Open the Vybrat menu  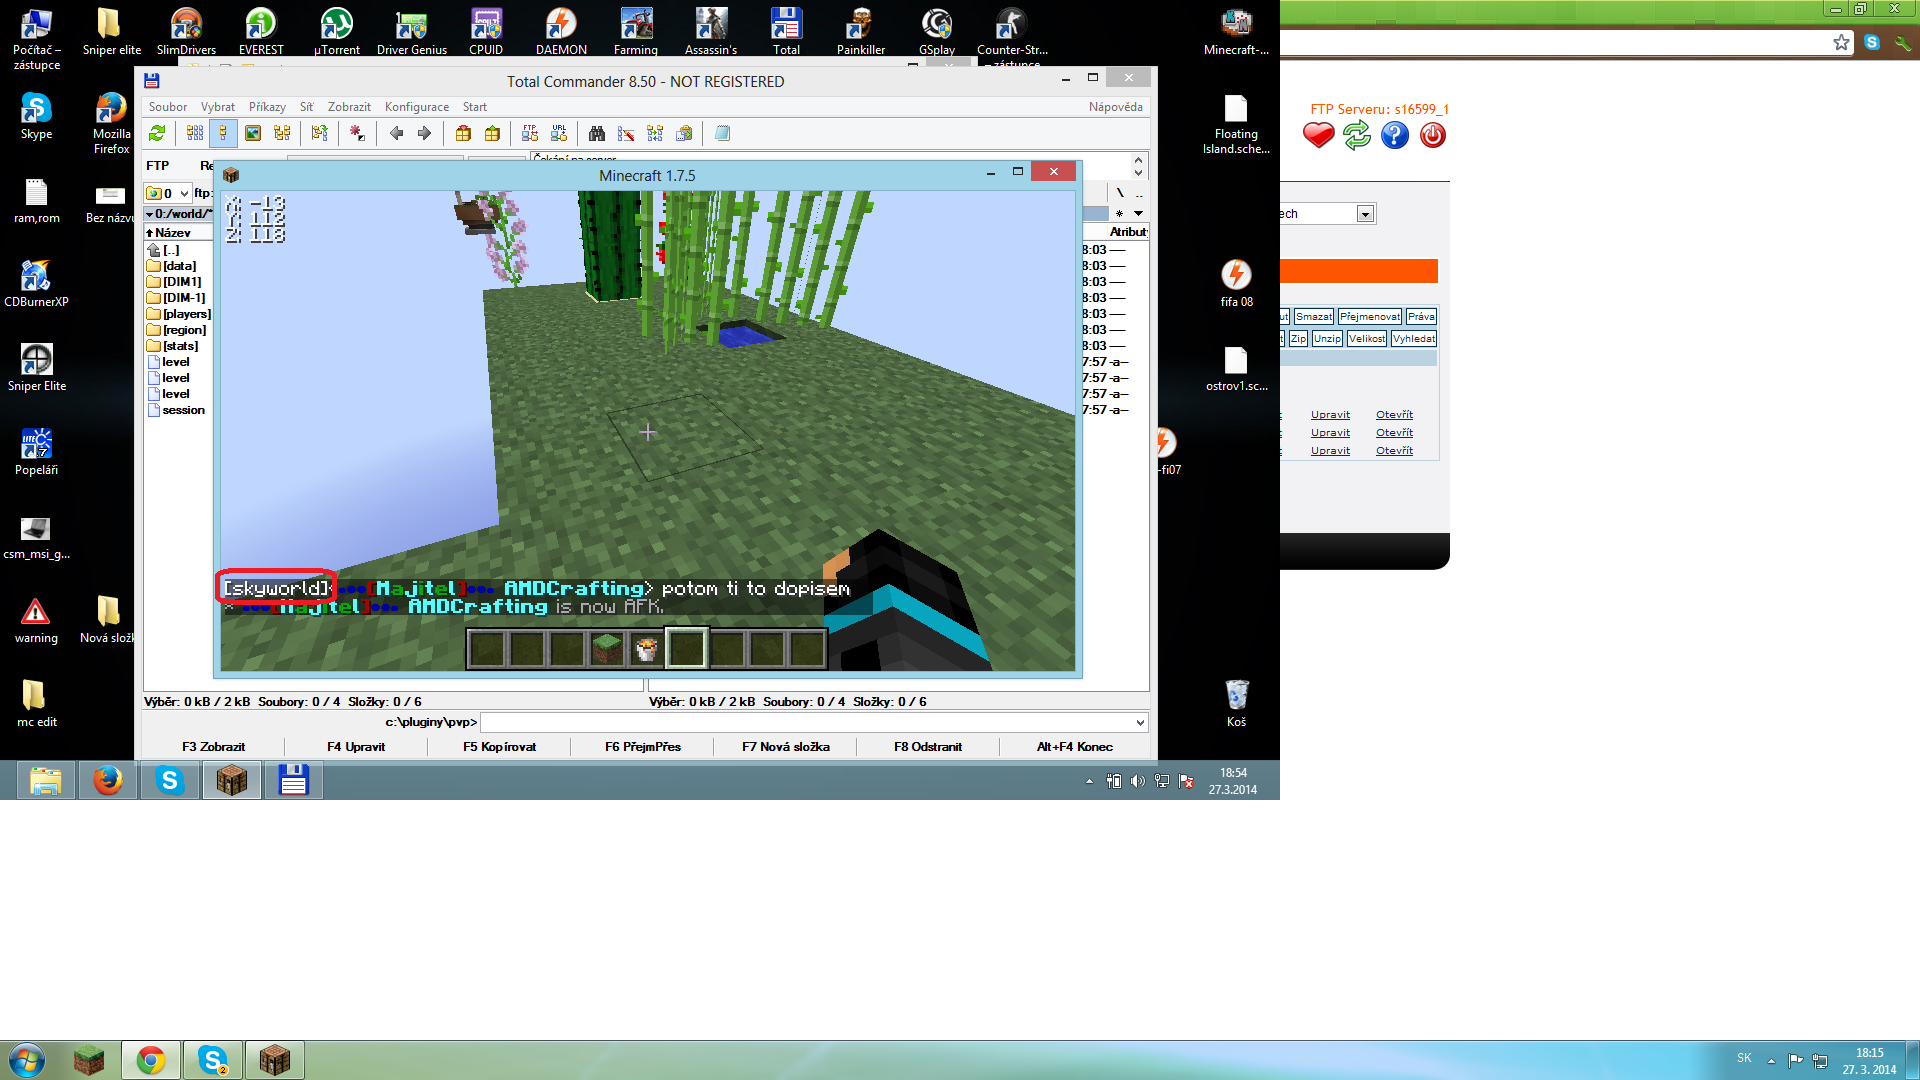tap(218, 107)
